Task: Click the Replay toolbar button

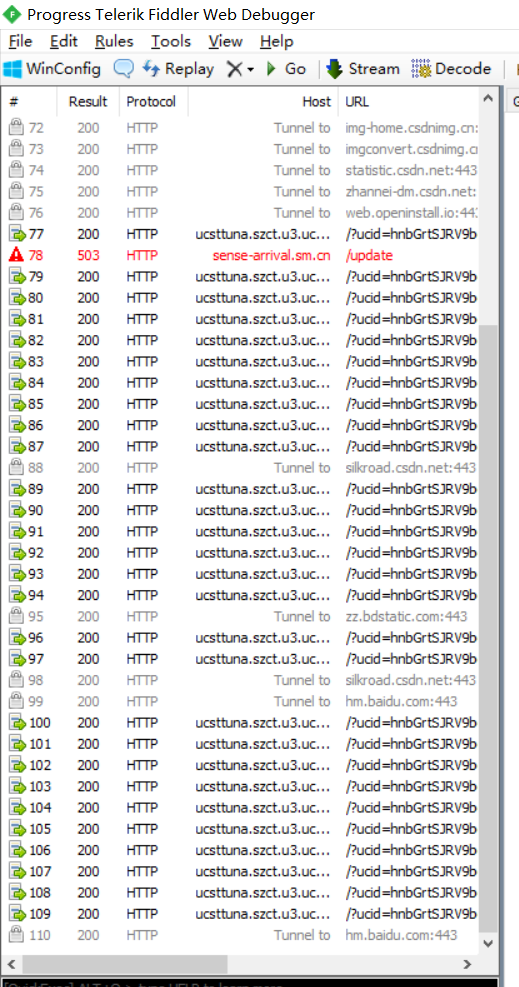Action: click(x=179, y=69)
